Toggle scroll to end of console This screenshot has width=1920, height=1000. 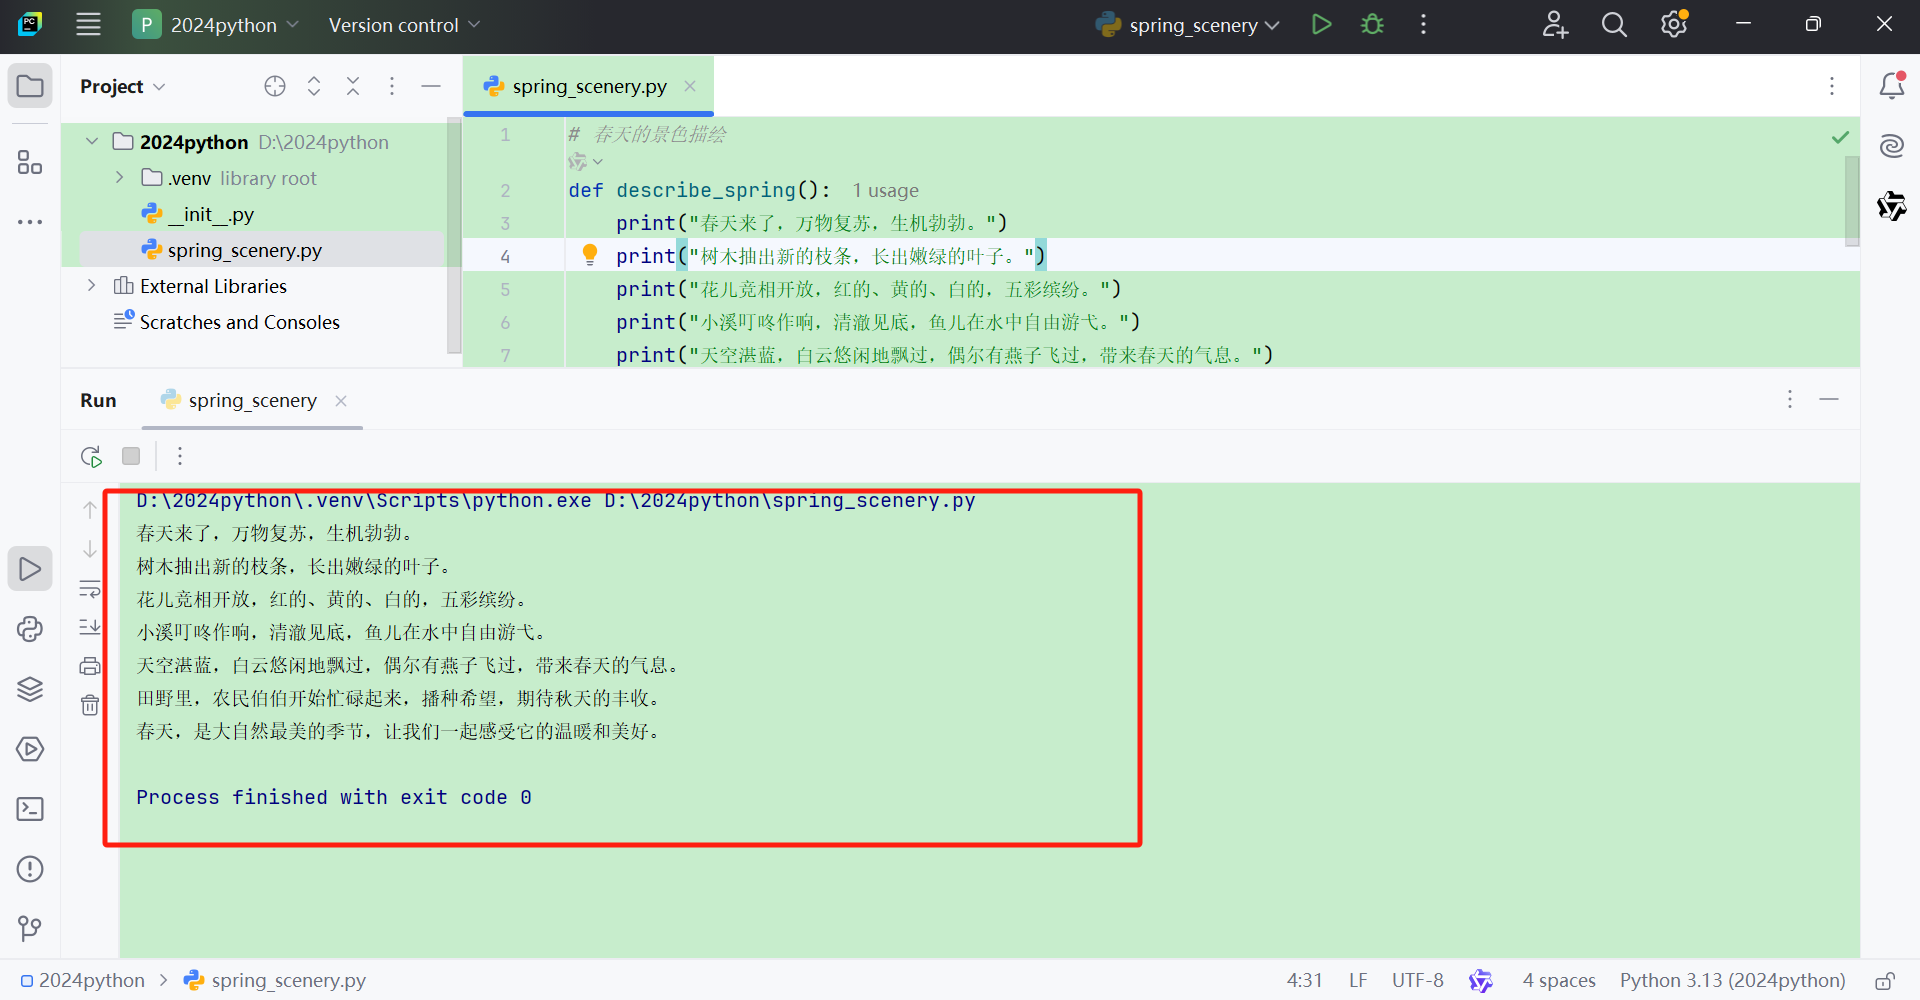(x=90, y=627)
